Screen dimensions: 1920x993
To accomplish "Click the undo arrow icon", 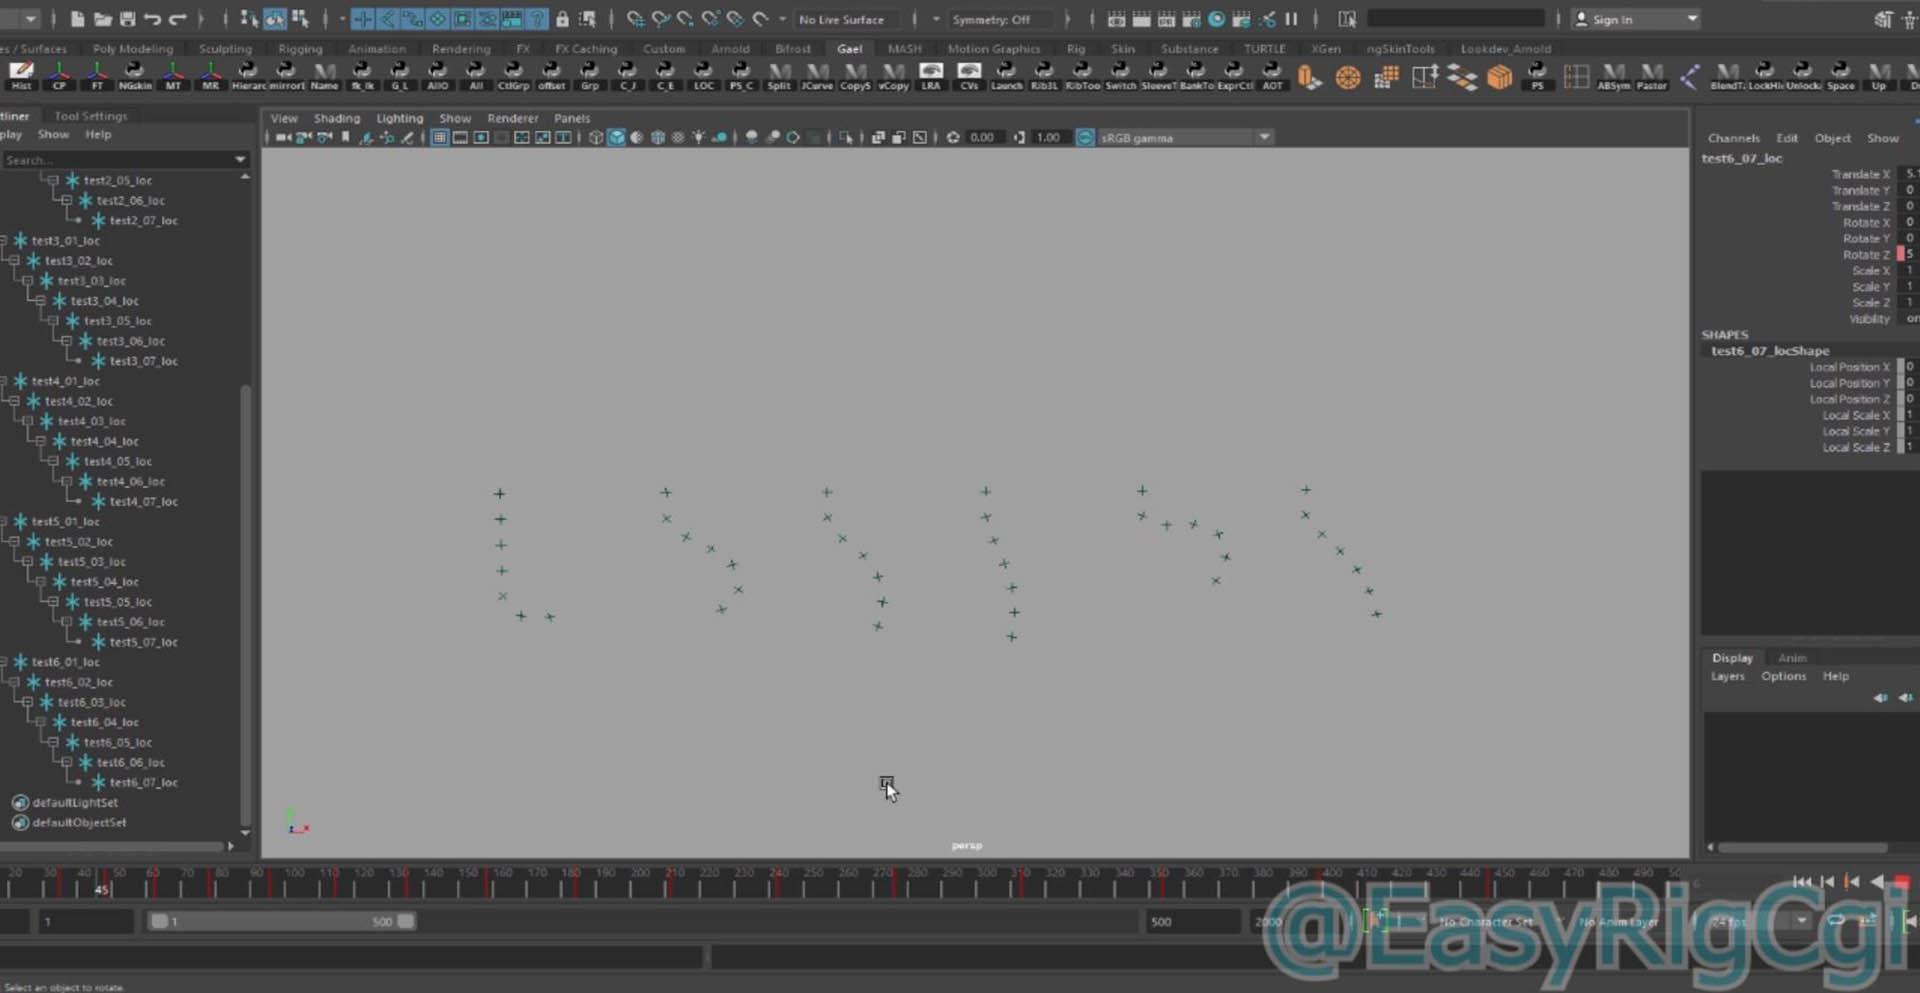I will pos(152,19).
